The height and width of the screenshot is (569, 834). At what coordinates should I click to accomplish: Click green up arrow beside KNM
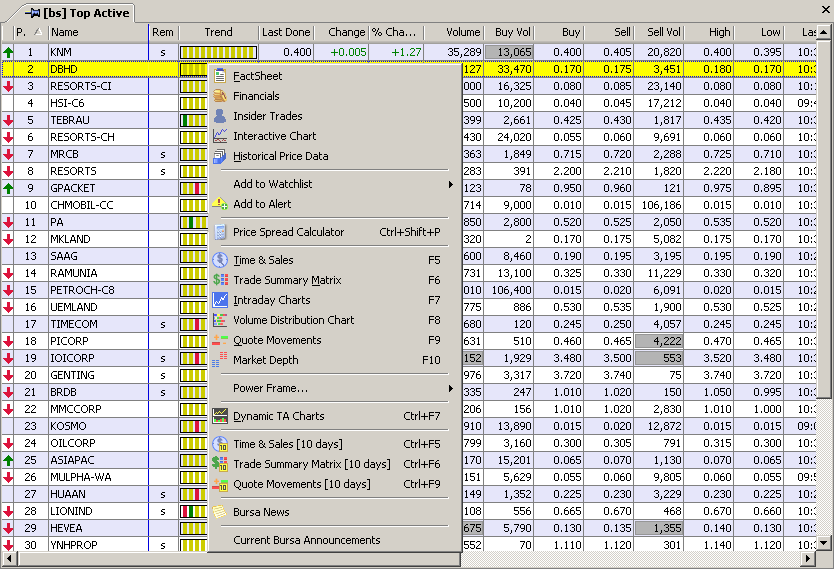coord(8,52)
